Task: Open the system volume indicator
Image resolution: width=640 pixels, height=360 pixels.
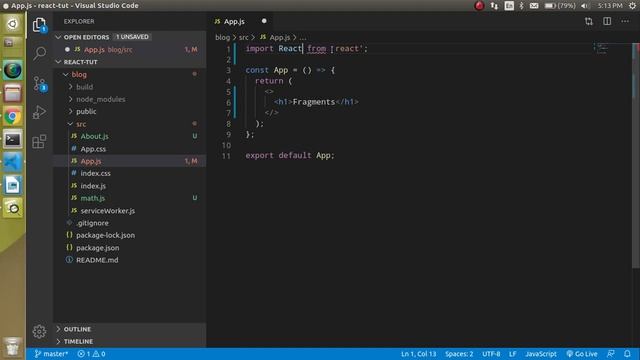Action: pos(586,5)
